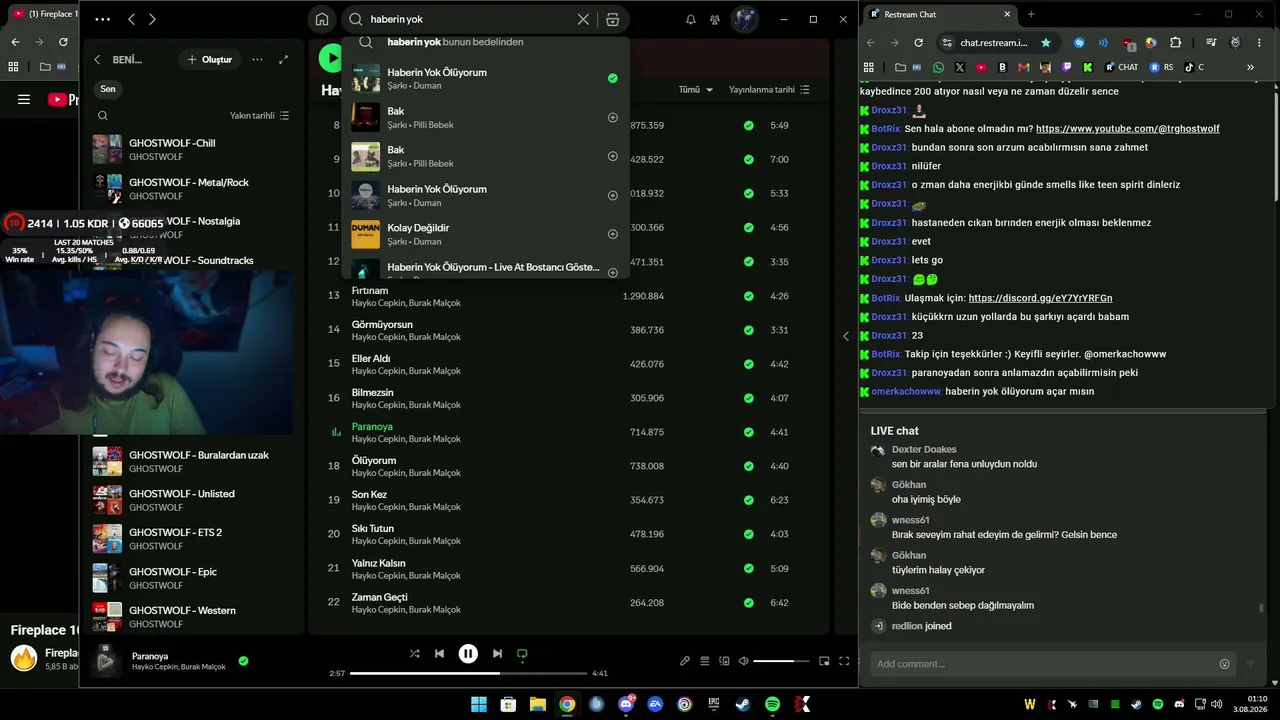Viewport: 1280px width, 720px height.
Task: Search 'haberin yok' instead suggestion
Action: click(x=485, y=42)
